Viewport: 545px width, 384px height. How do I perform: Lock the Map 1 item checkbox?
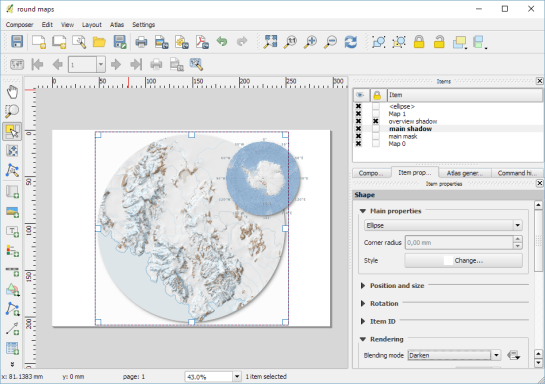click(x=376, y=114)
